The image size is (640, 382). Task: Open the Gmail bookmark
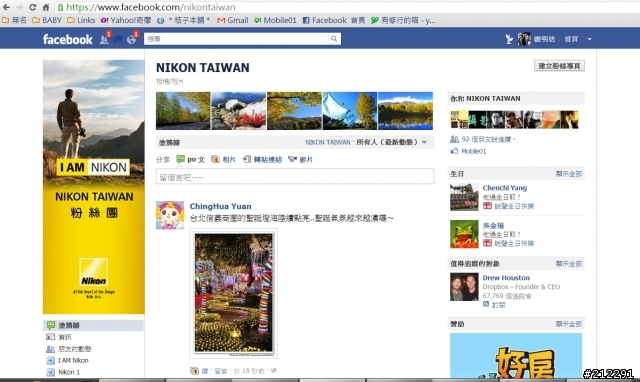coord(233,20)
